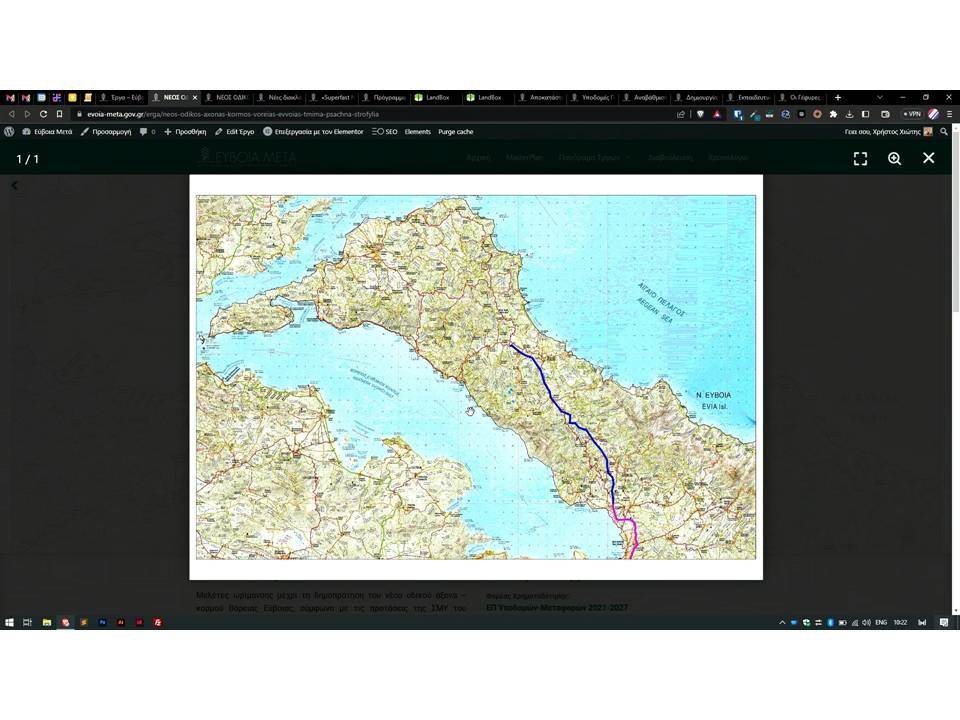Switch to the Οι Γέφυρες tab
Viewport: 960px width, 720px height.
801,97
